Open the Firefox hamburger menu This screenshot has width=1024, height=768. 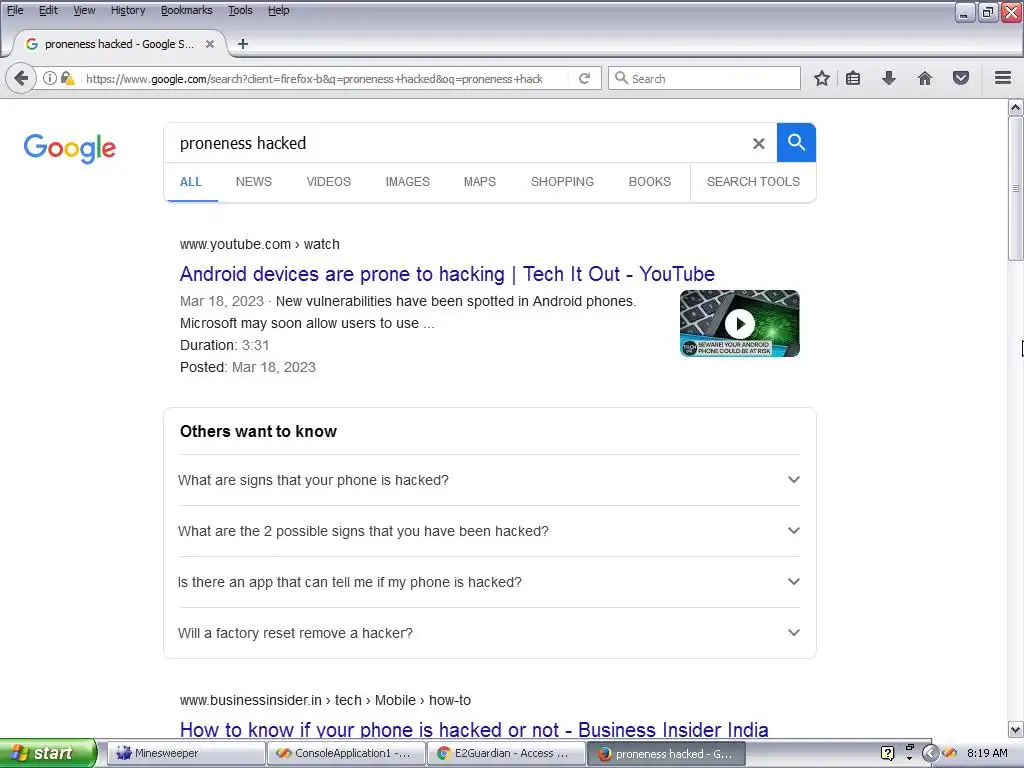pyautogui.click(x=1003, y=78)
